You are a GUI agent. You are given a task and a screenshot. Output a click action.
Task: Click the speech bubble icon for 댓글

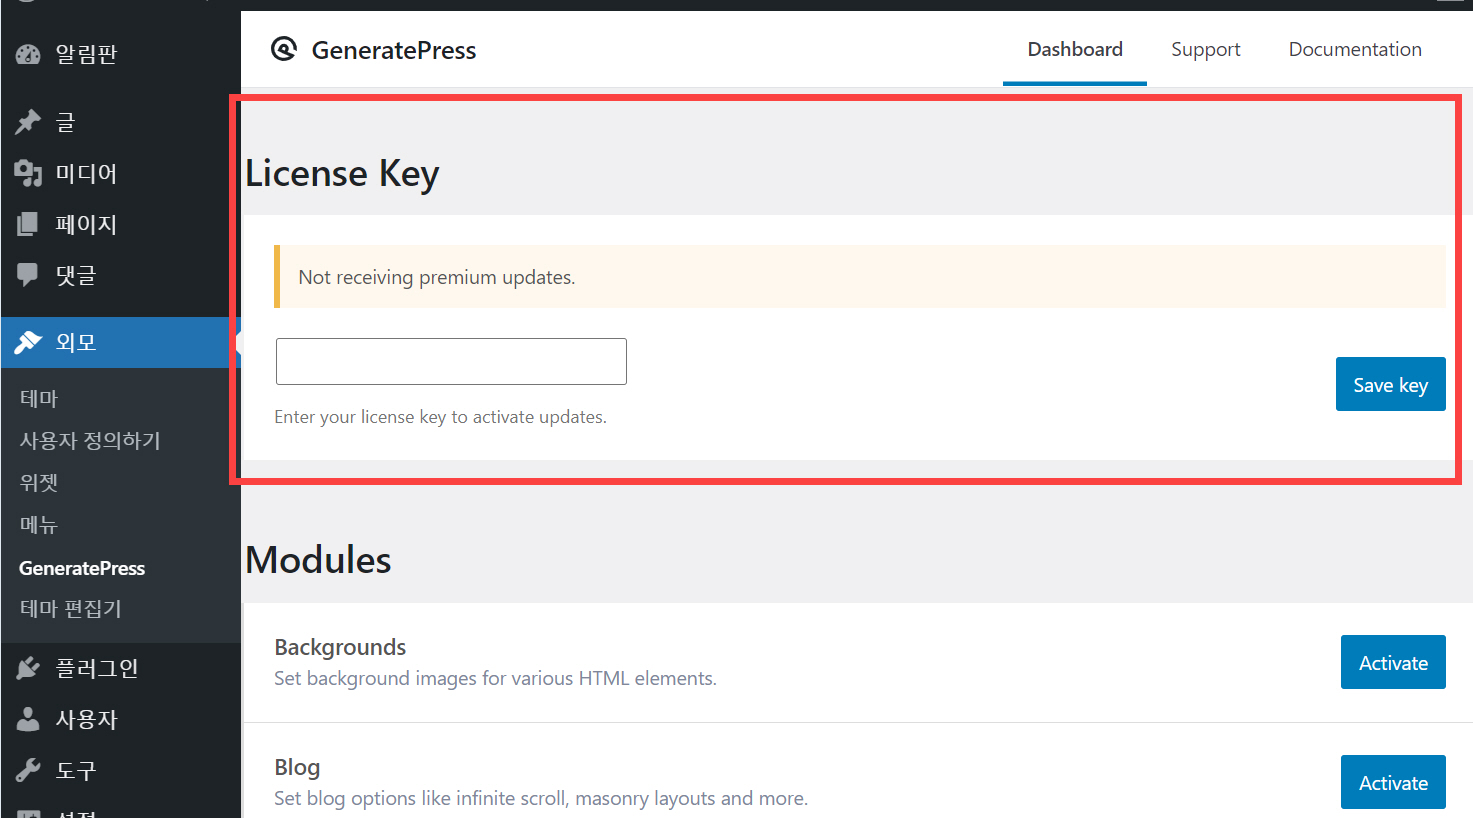point(28,274)
